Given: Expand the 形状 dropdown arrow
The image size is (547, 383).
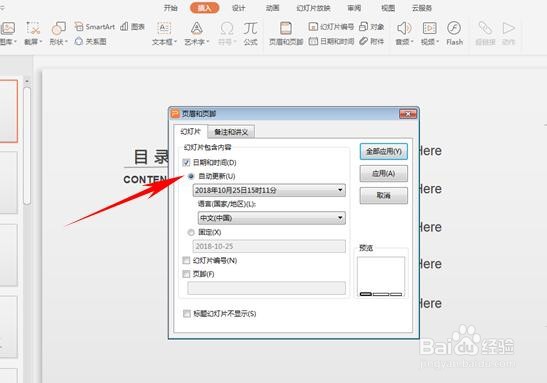Looking at the screenshot, I should 66,42.
